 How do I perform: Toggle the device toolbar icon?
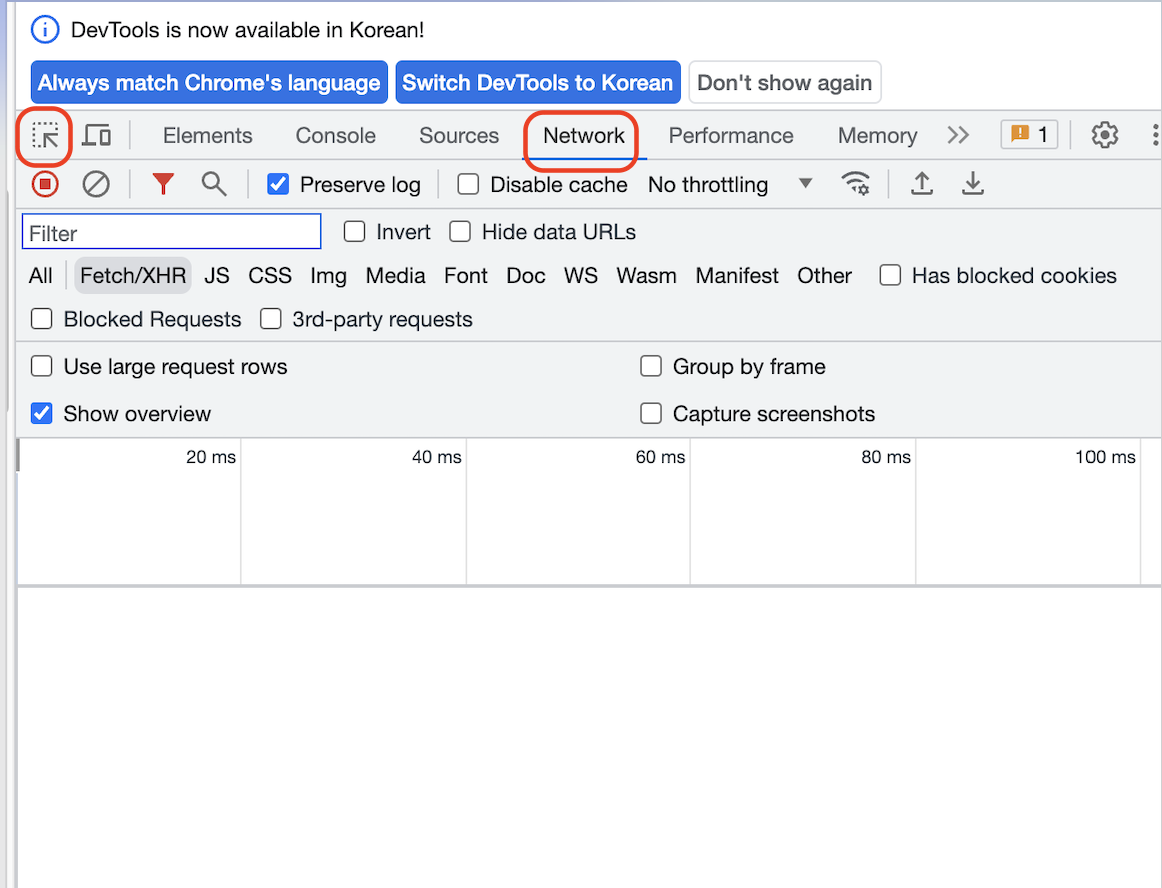(x=96, y=136)
